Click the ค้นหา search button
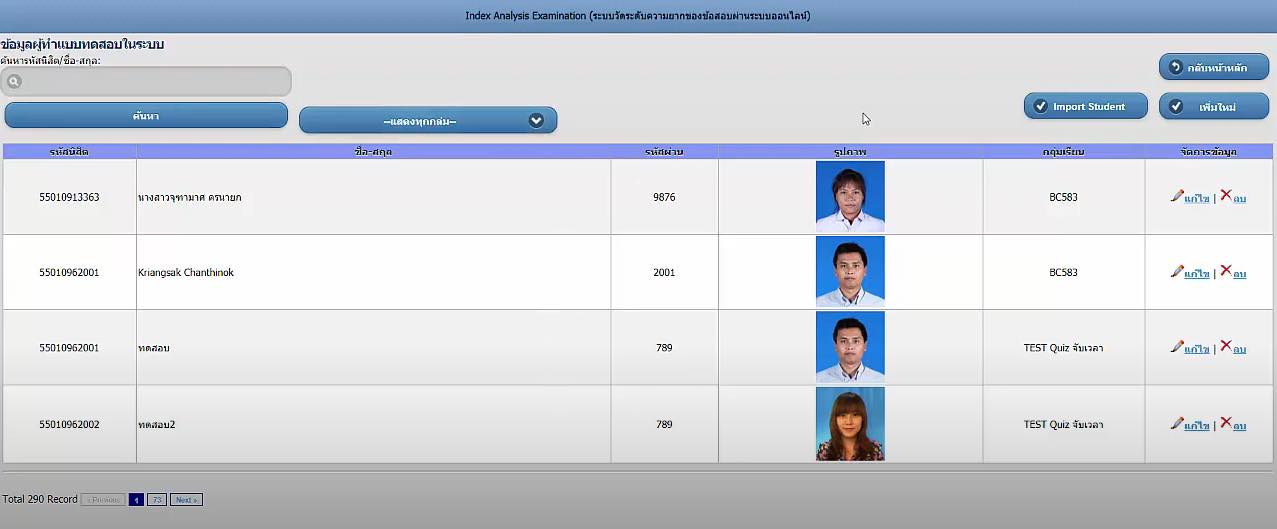This screenshot has height=529, width=1277. [x=146, y=116]
